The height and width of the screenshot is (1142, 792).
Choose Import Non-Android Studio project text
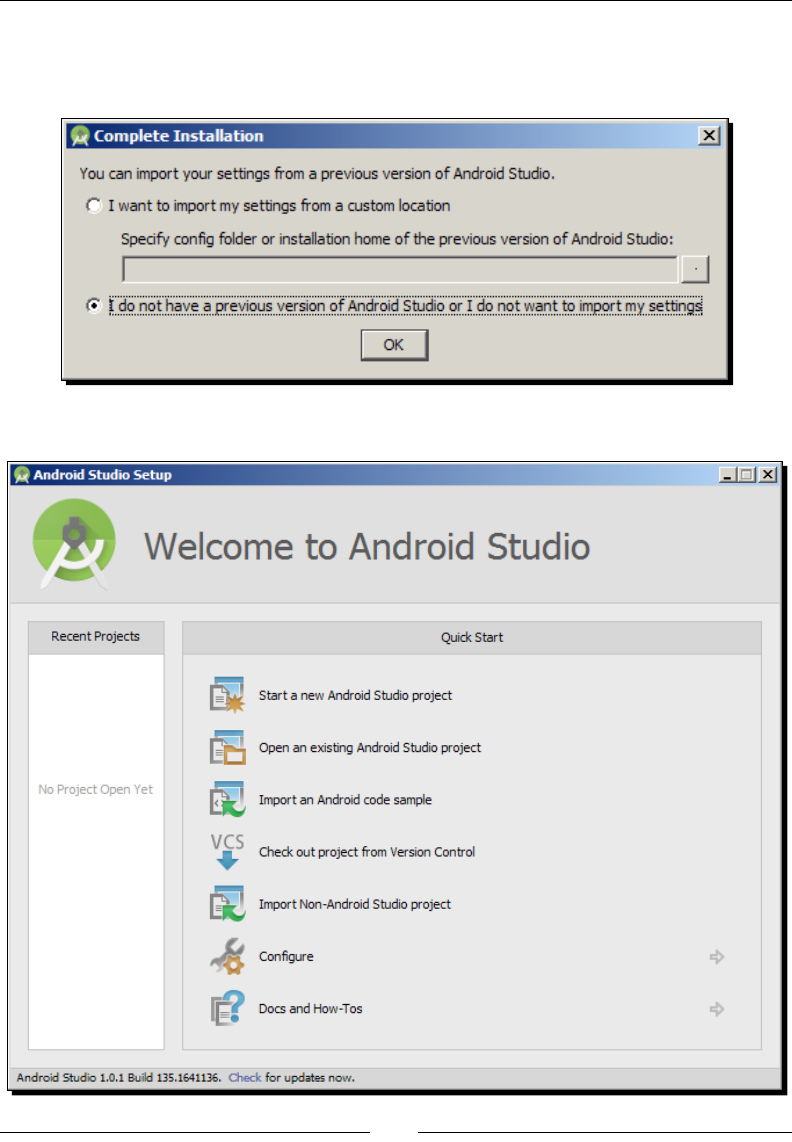coord(354,904)
